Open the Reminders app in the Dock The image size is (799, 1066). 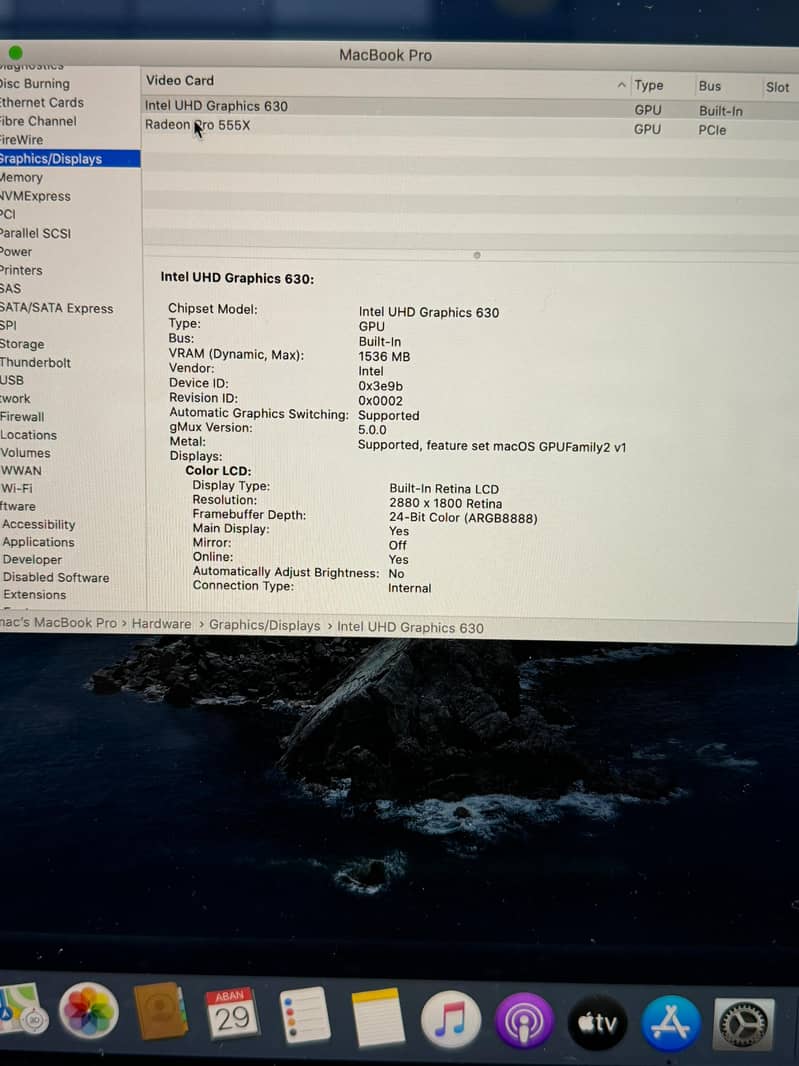[x=304, y=1015]
